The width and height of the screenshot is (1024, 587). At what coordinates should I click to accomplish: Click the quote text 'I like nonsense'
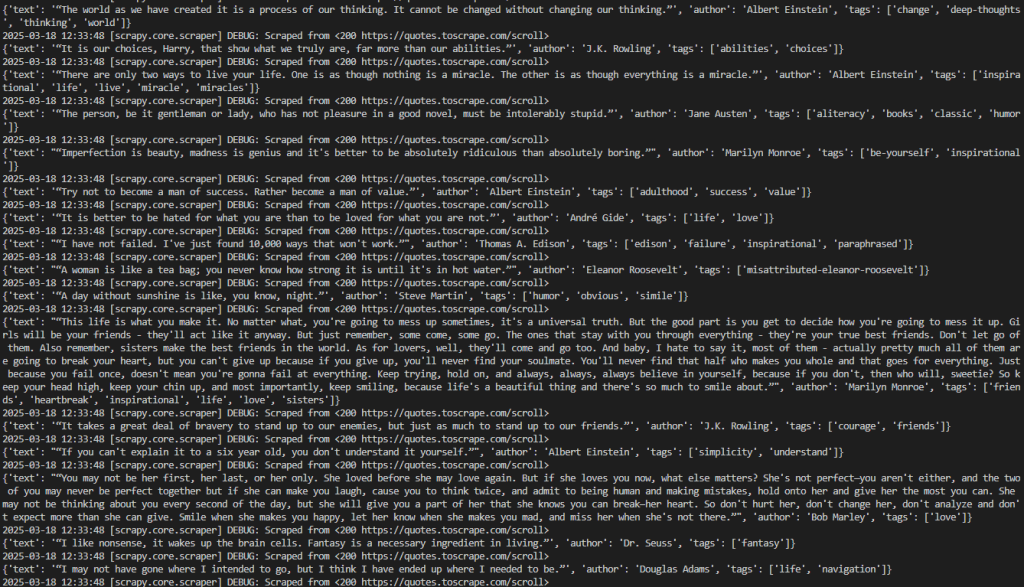pyautogui.click(x=98, y=543)
